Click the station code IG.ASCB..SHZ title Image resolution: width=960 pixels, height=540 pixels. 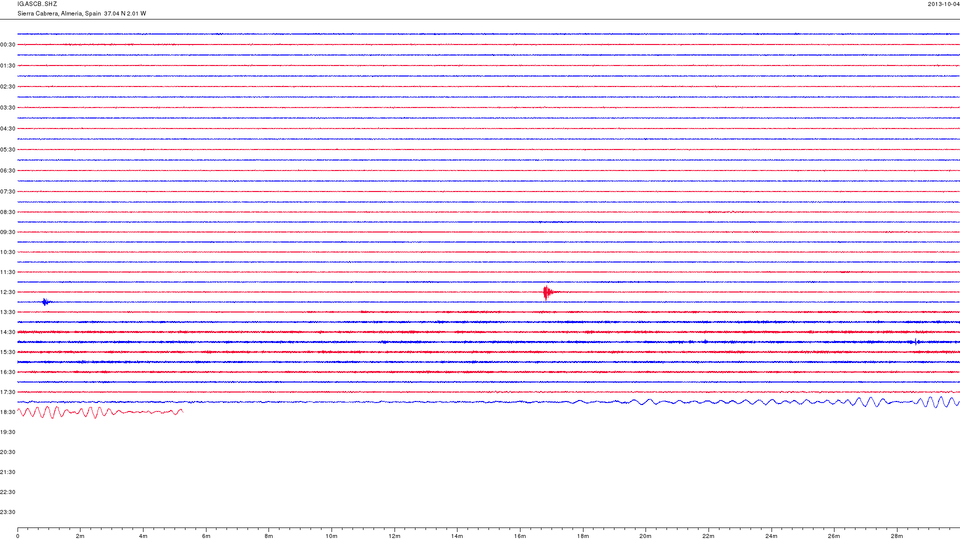pyautogui.click(x=37, y=4)
